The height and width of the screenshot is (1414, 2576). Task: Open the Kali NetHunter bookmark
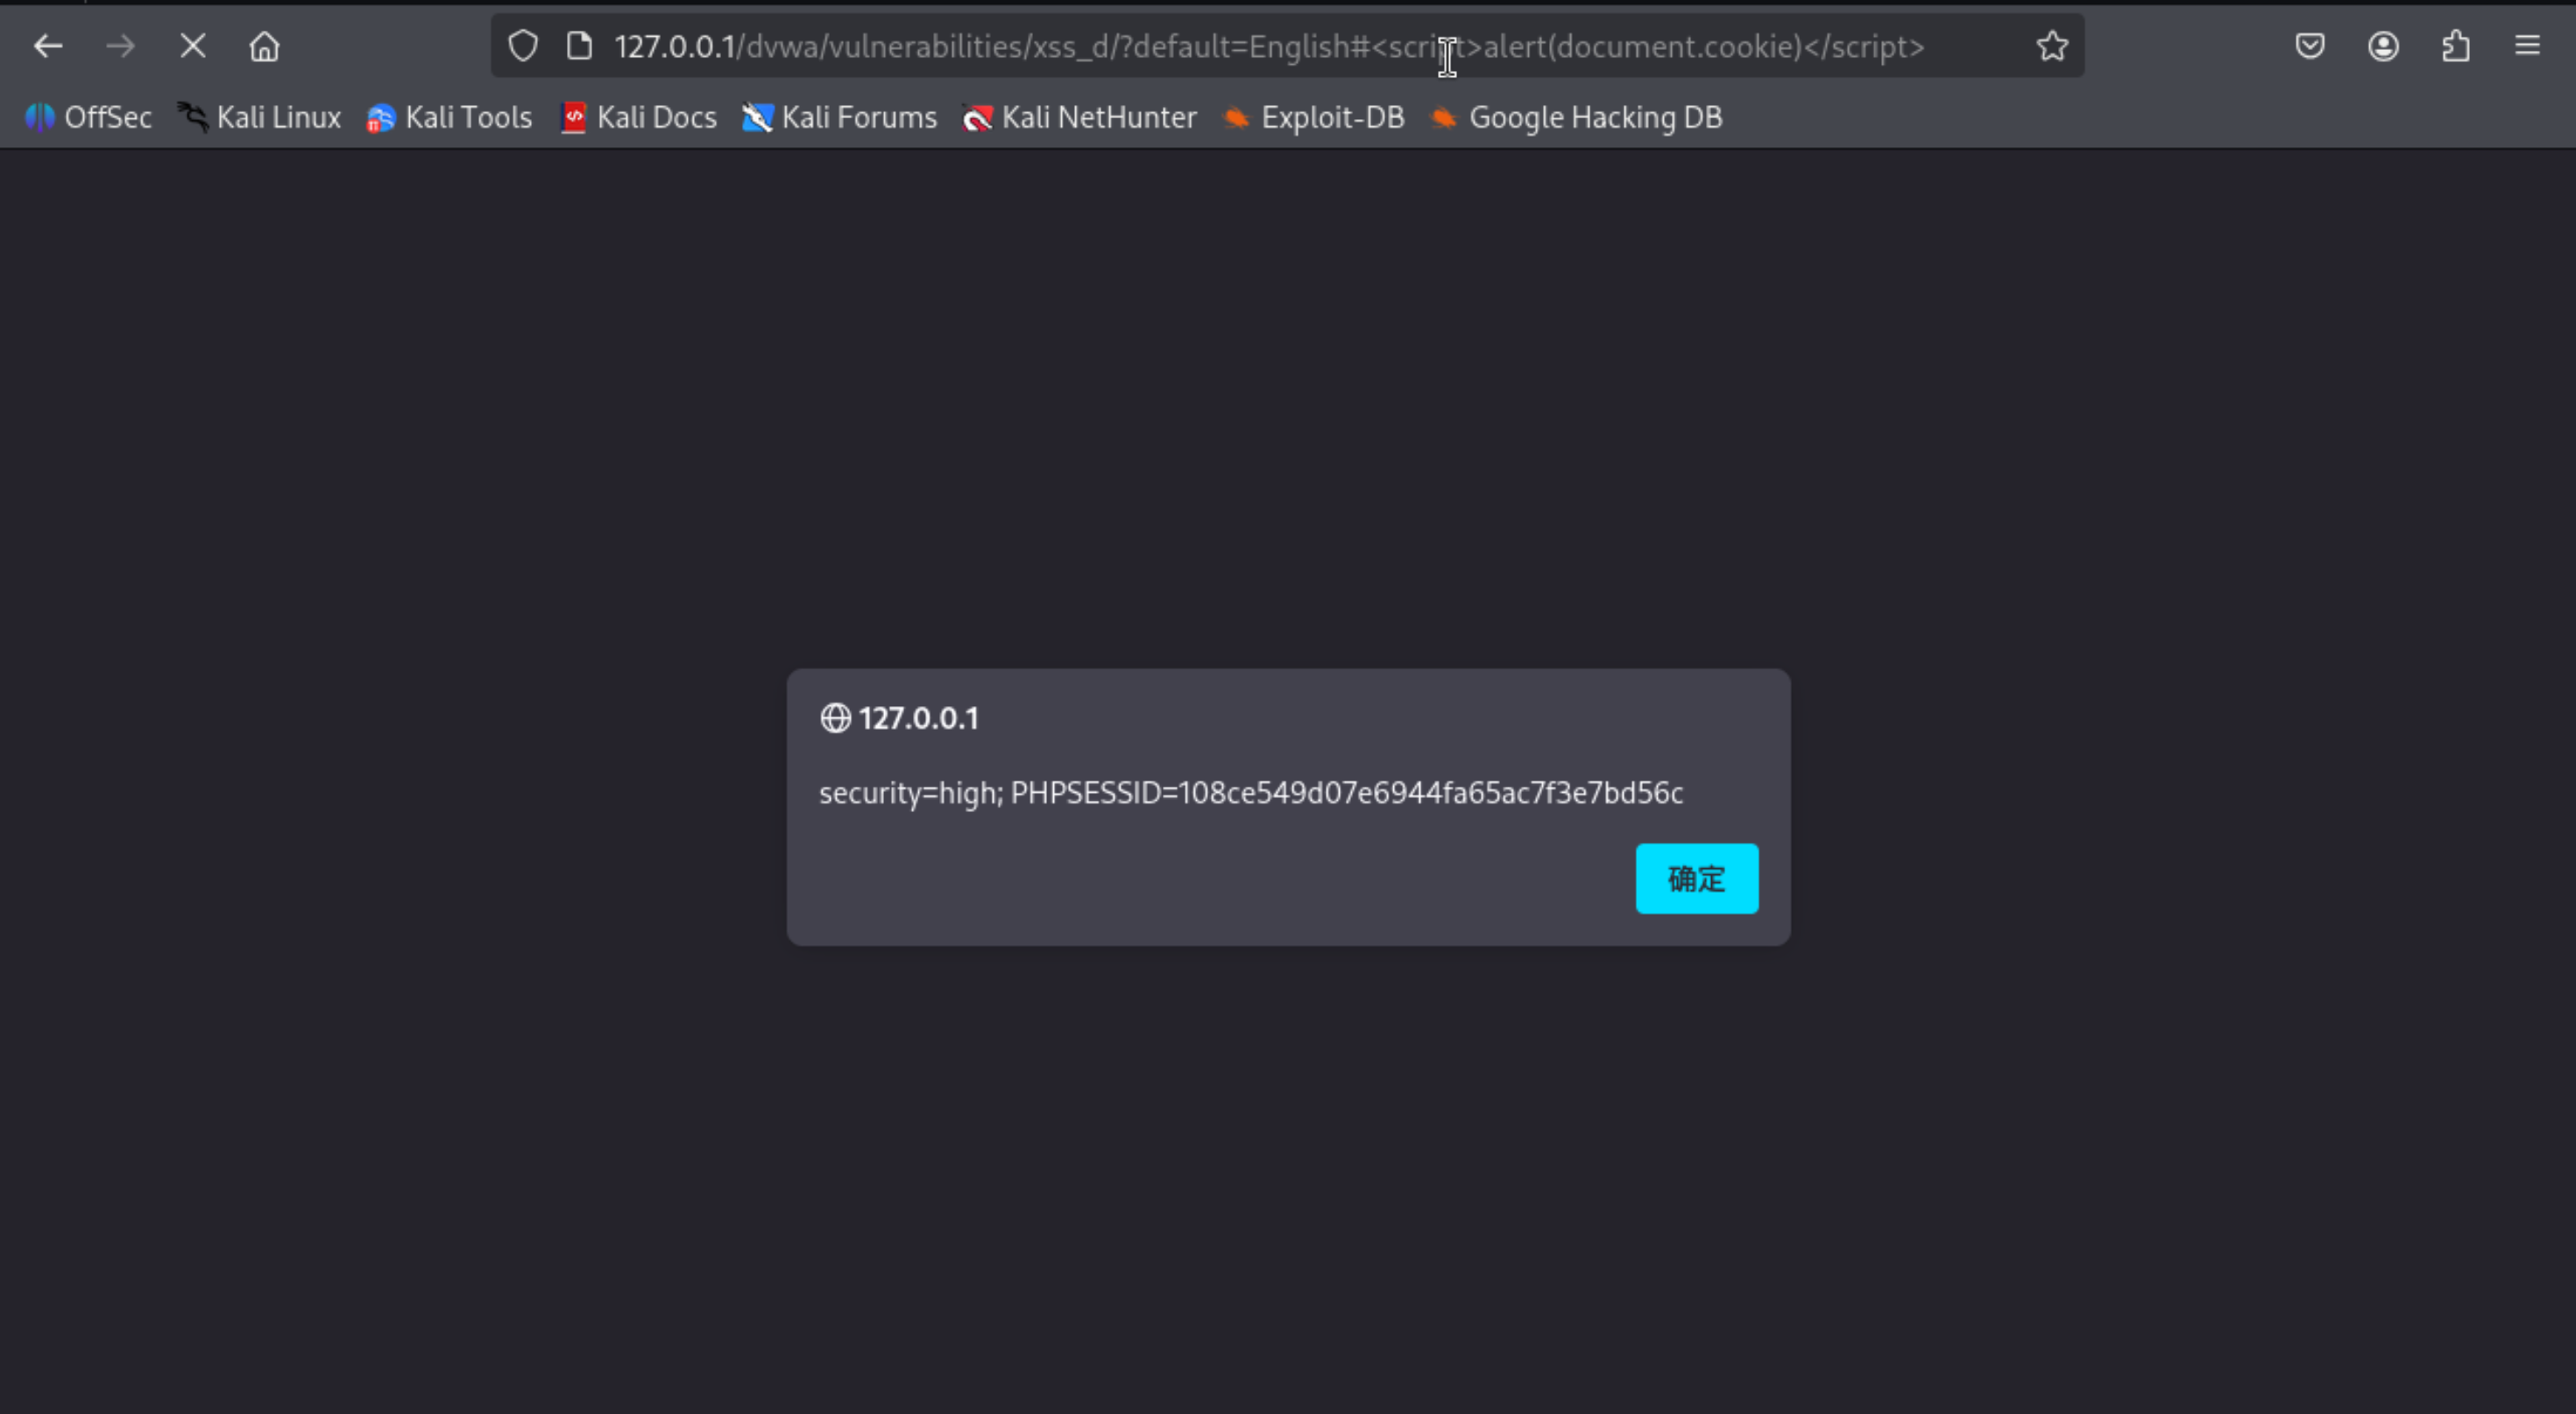click(1080, 118)
